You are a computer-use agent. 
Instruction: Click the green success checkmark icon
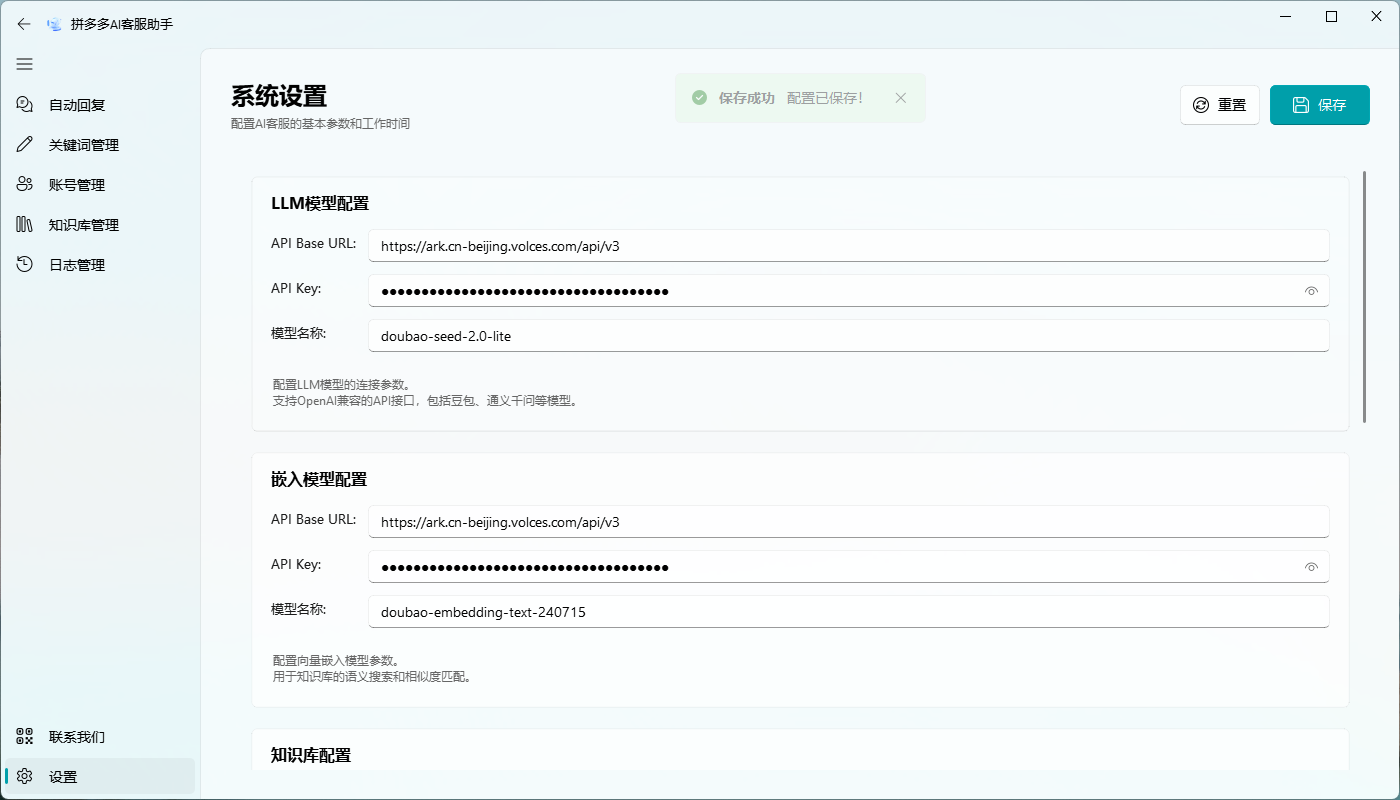tap(700, 98)
